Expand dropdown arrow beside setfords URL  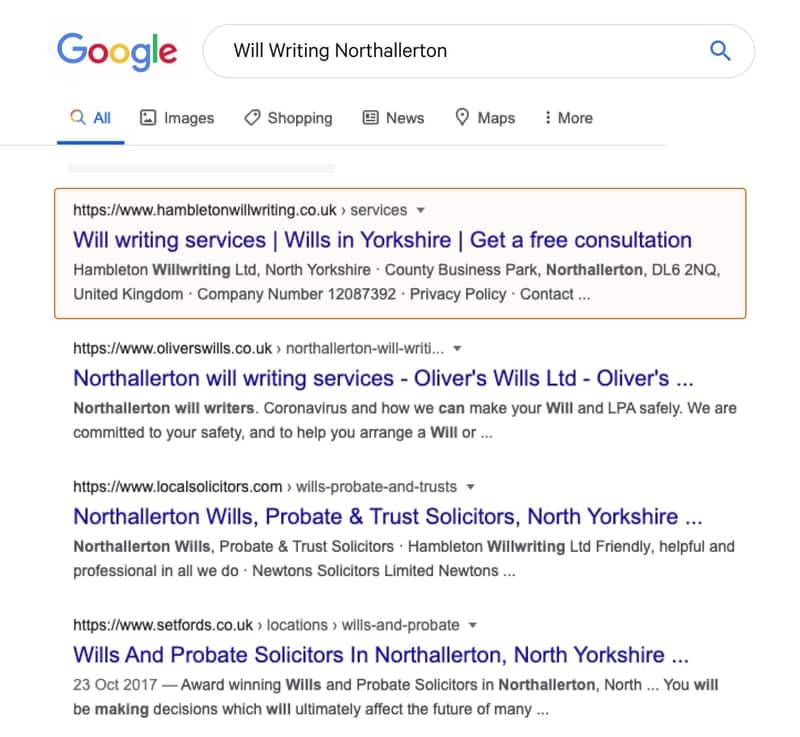tap(472, 625)
